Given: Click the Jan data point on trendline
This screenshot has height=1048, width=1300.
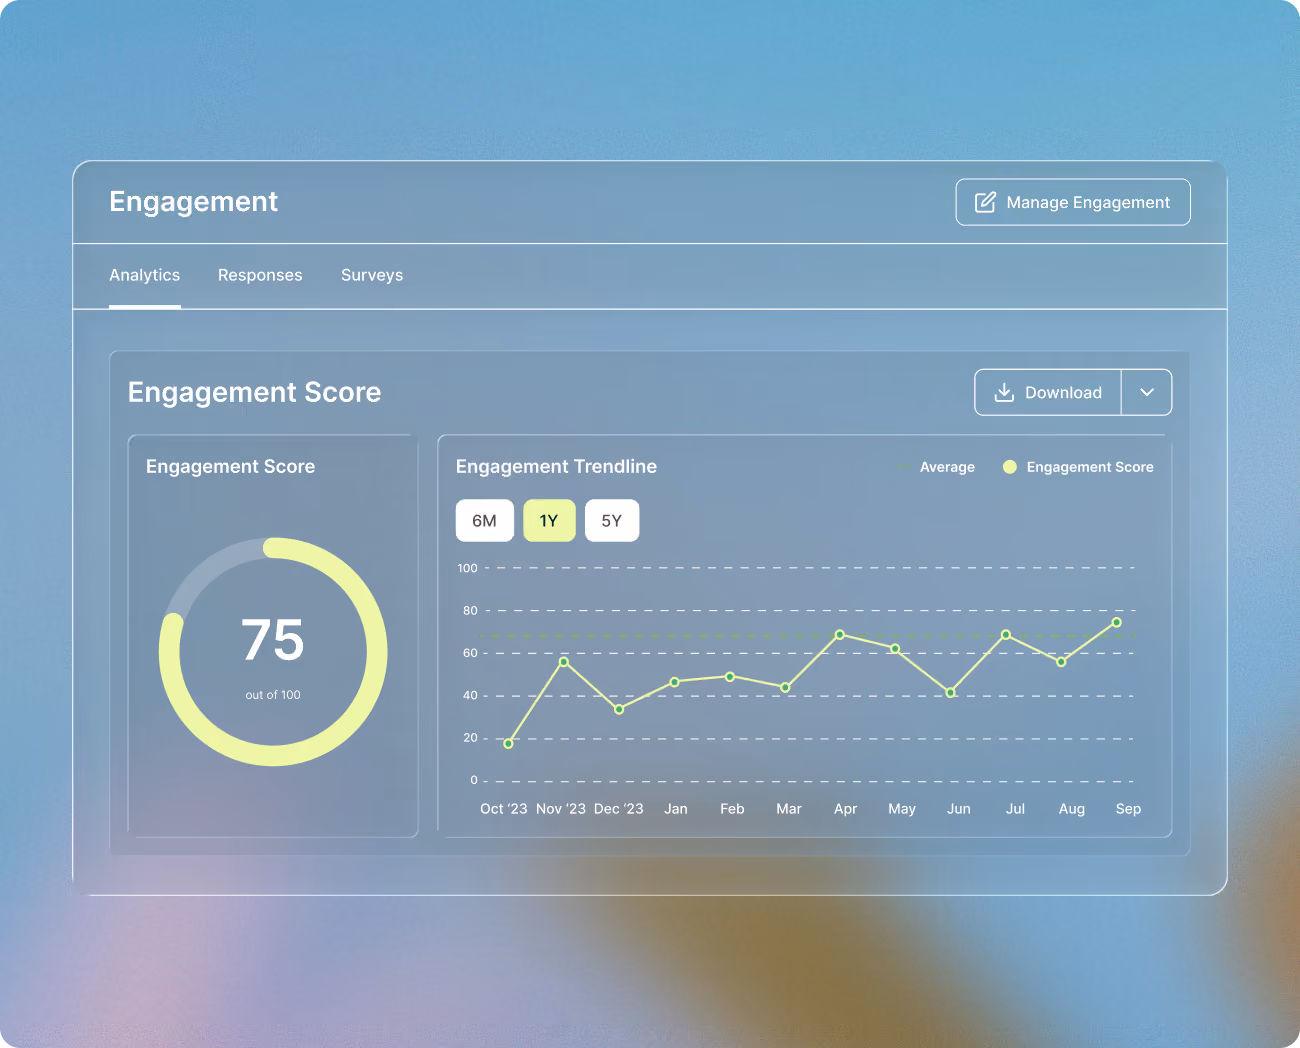Looking at the screenshot, I should click(x=675, y=682).
